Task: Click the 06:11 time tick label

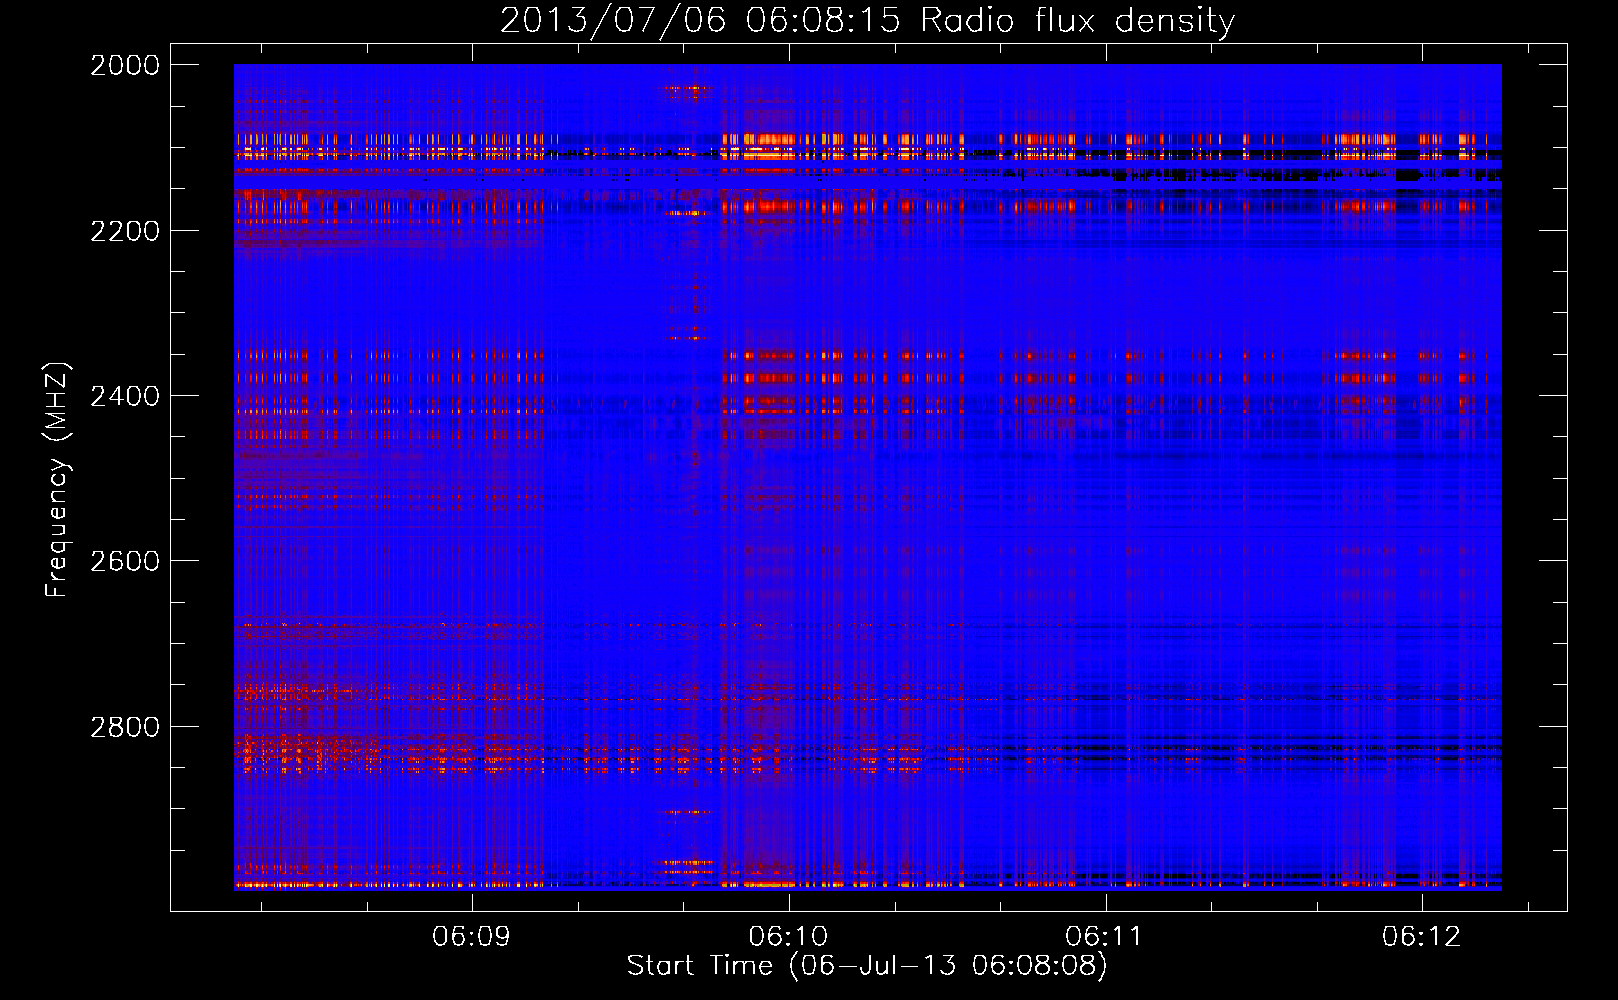Action: point(1105,937)
